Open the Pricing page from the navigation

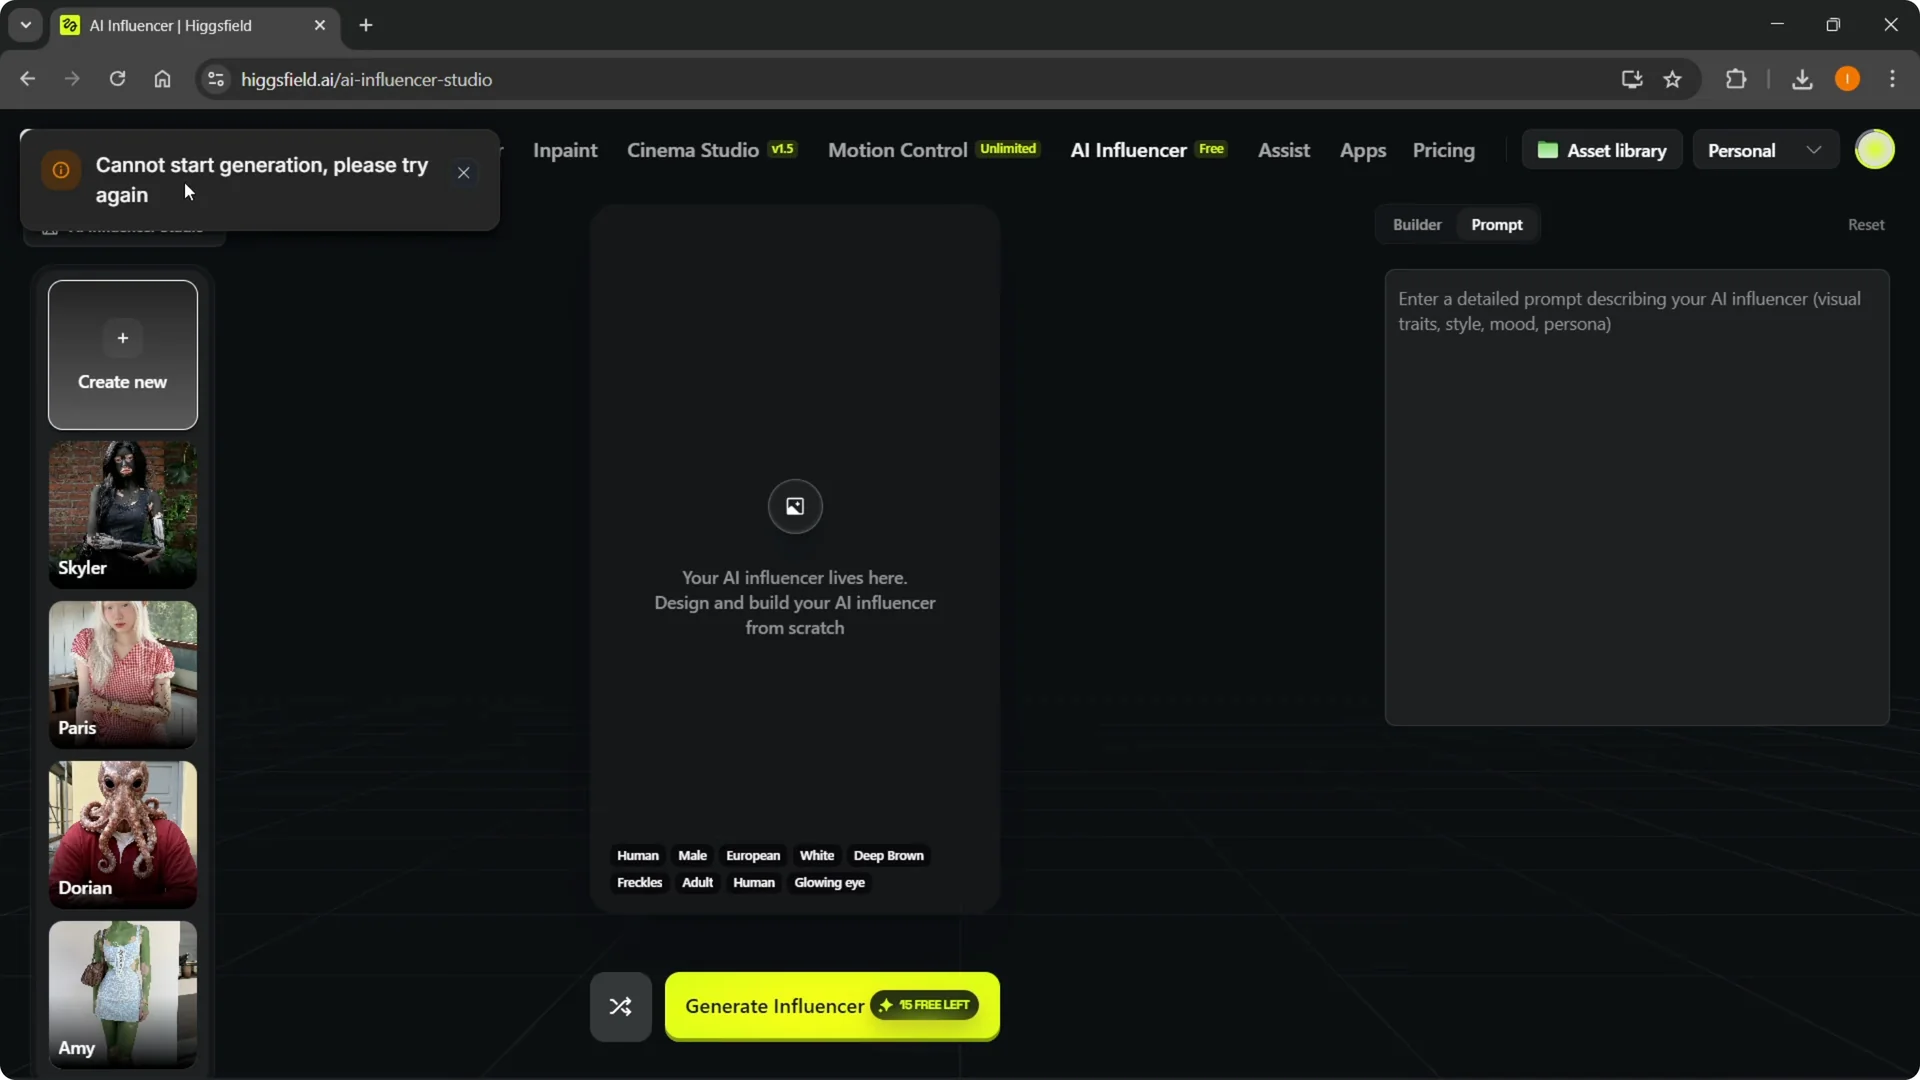point(1443,150)
